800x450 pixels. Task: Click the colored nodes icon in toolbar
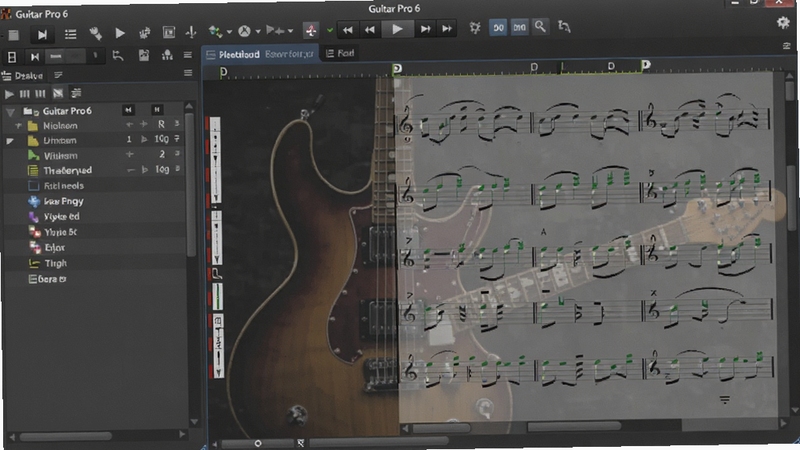[215, 32]
